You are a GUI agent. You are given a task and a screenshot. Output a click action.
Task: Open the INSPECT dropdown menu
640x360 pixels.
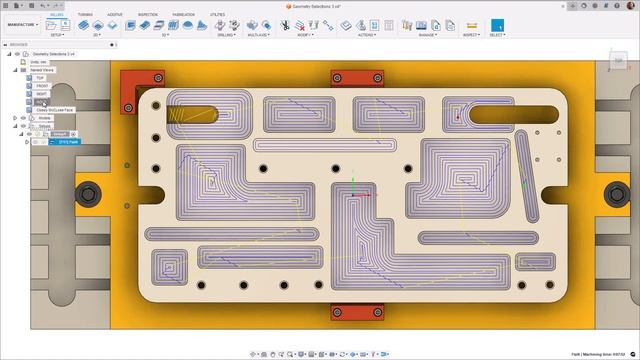471,35
